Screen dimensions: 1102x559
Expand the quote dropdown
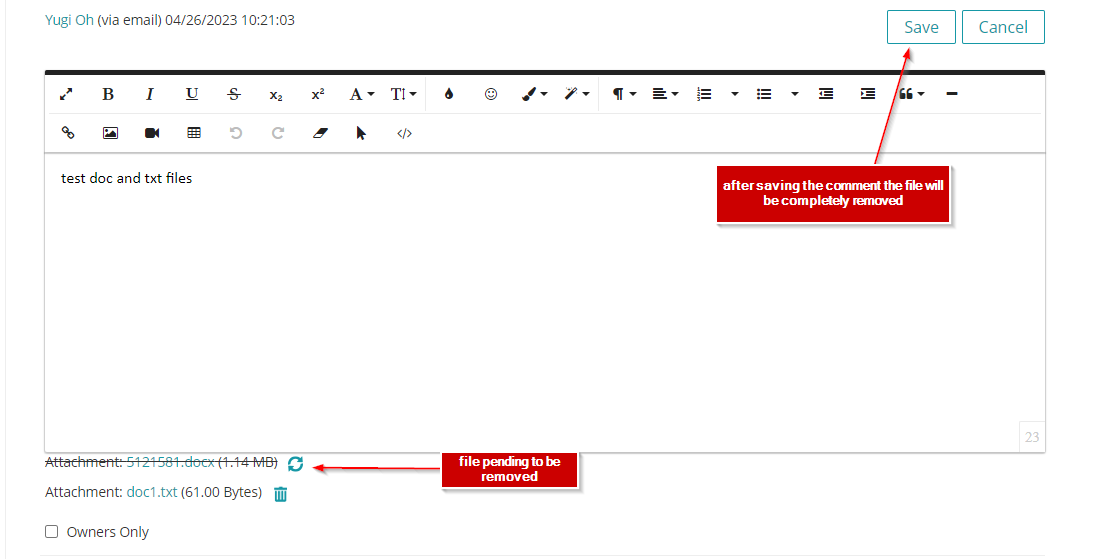pos(911,94)
